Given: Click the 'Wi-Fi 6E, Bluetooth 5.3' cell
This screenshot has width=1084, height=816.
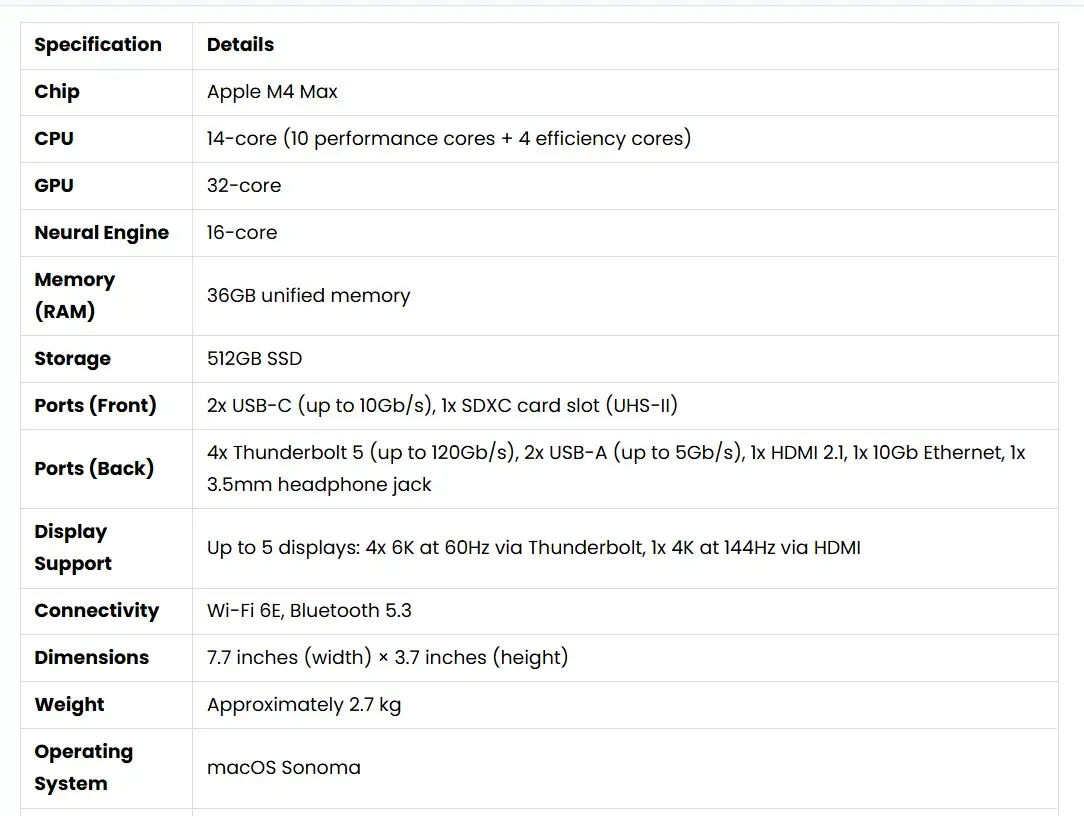Looking at the screenshot, I should 309,611.
